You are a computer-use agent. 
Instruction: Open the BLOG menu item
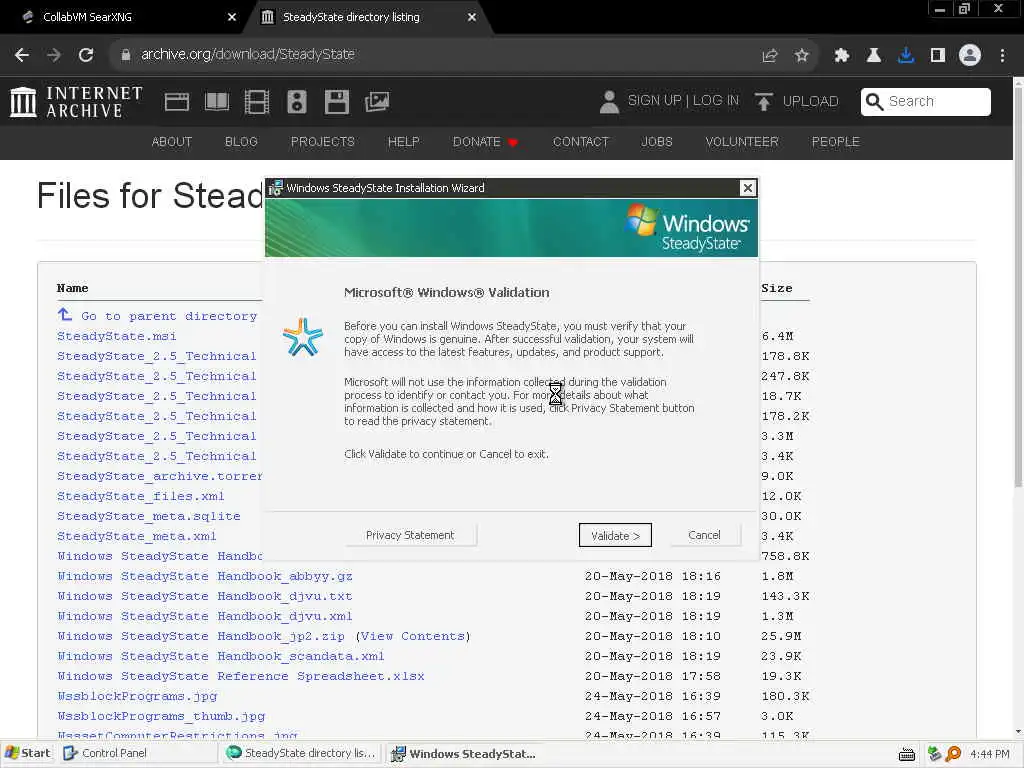click(x=241, y=142)
